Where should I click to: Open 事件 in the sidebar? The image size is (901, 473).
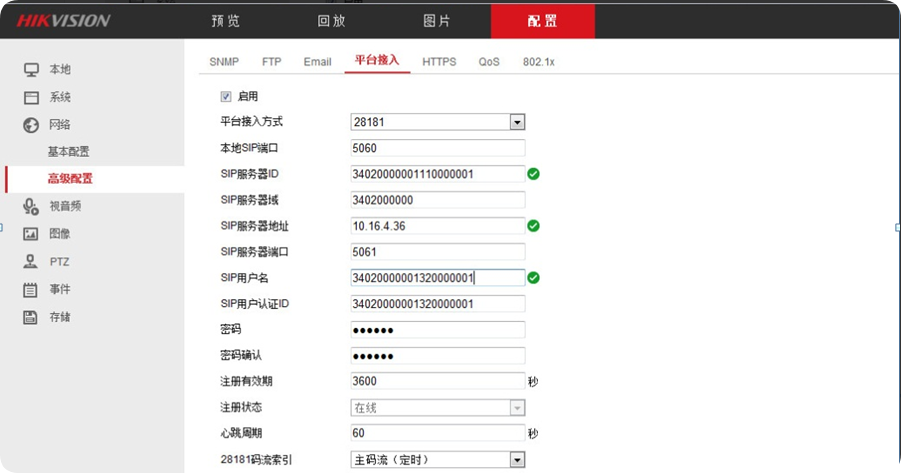[x=60, y=289]
